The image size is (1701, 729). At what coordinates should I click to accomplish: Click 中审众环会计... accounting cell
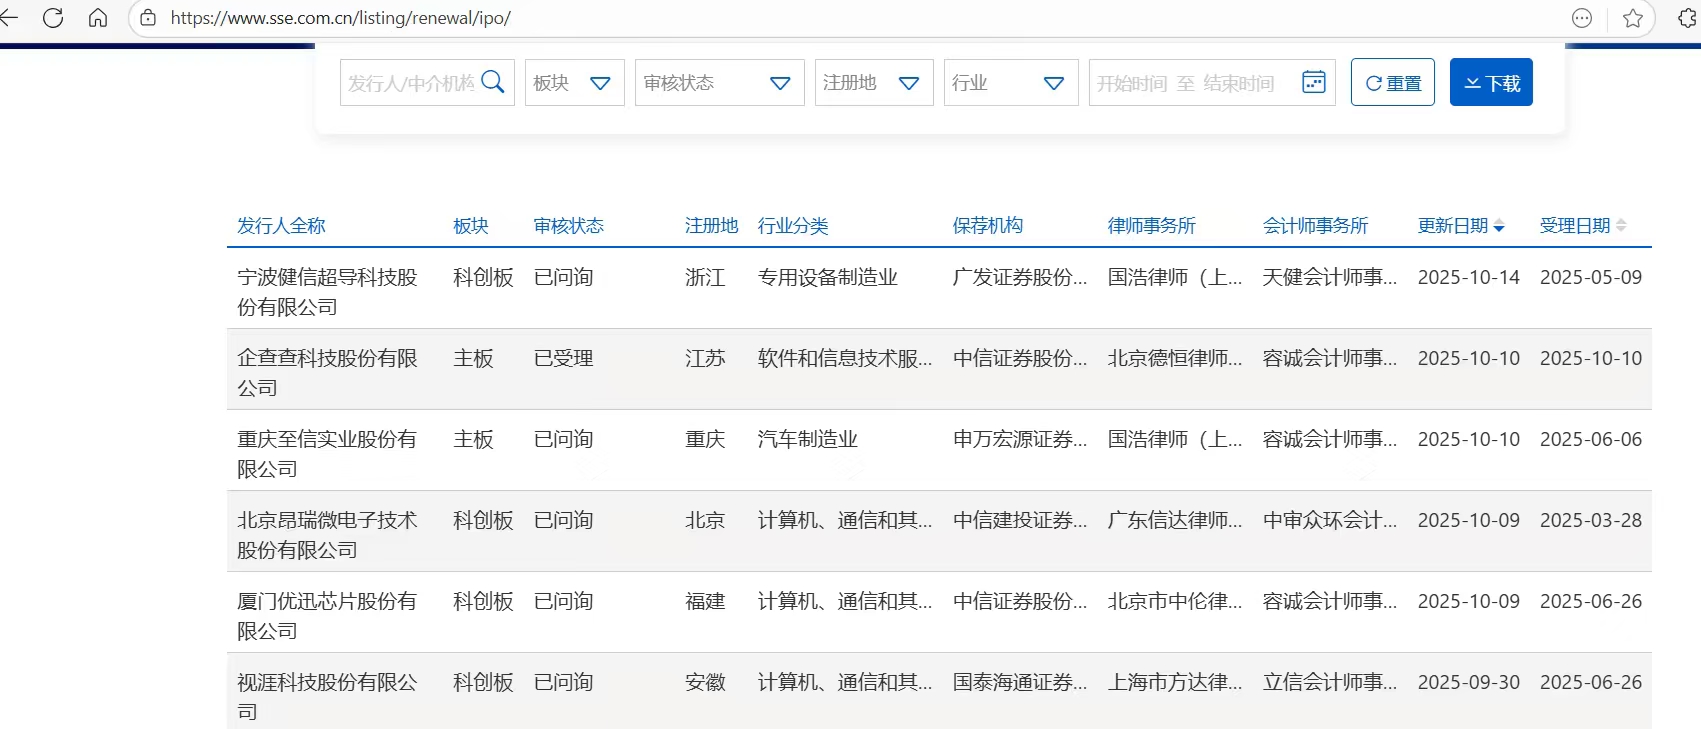1330,520
